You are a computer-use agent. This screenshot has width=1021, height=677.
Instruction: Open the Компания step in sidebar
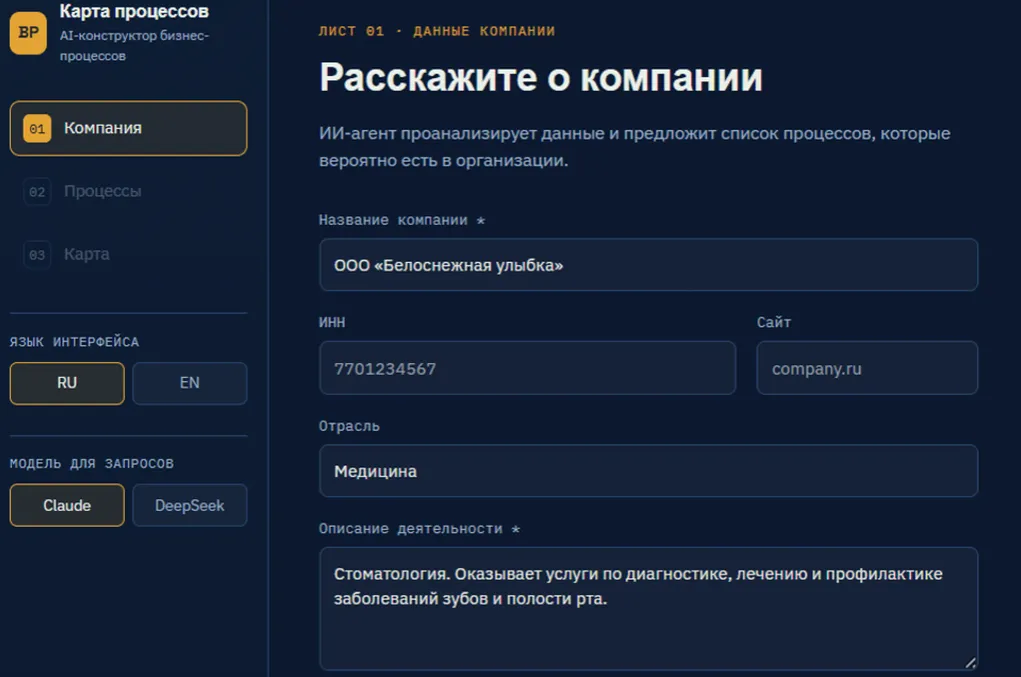click(128, 128)
